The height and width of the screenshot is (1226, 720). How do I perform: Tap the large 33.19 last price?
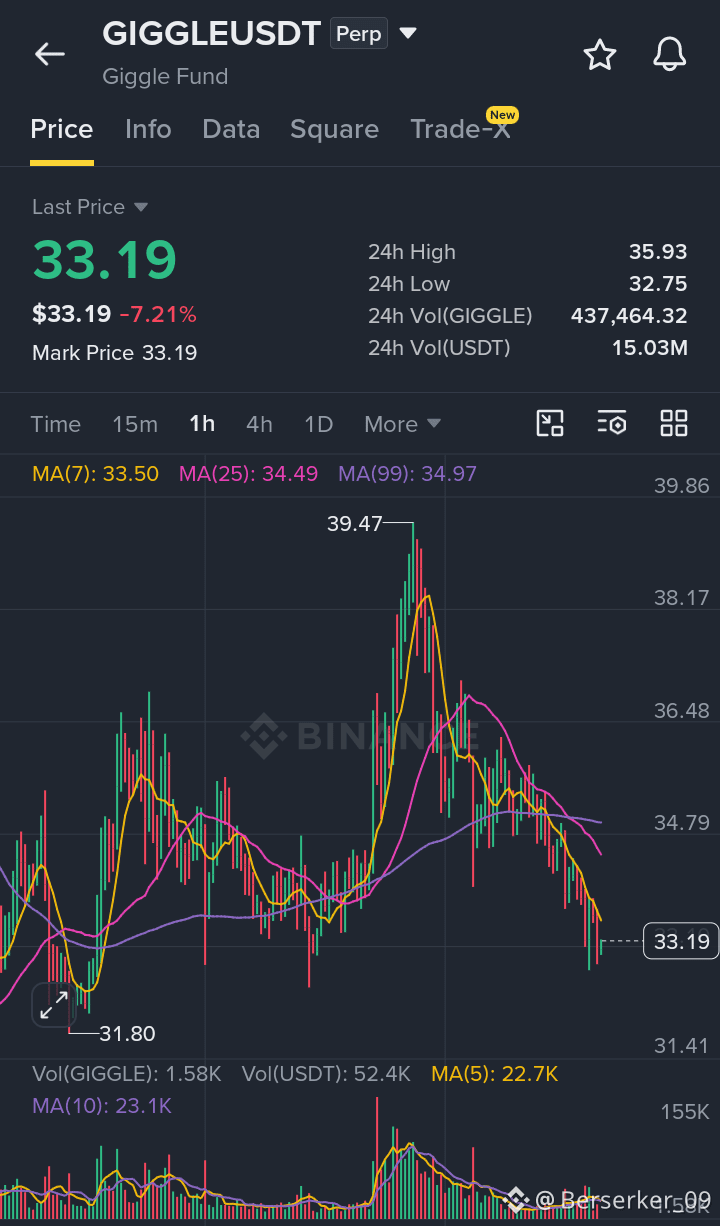click(x=105, y=259)
